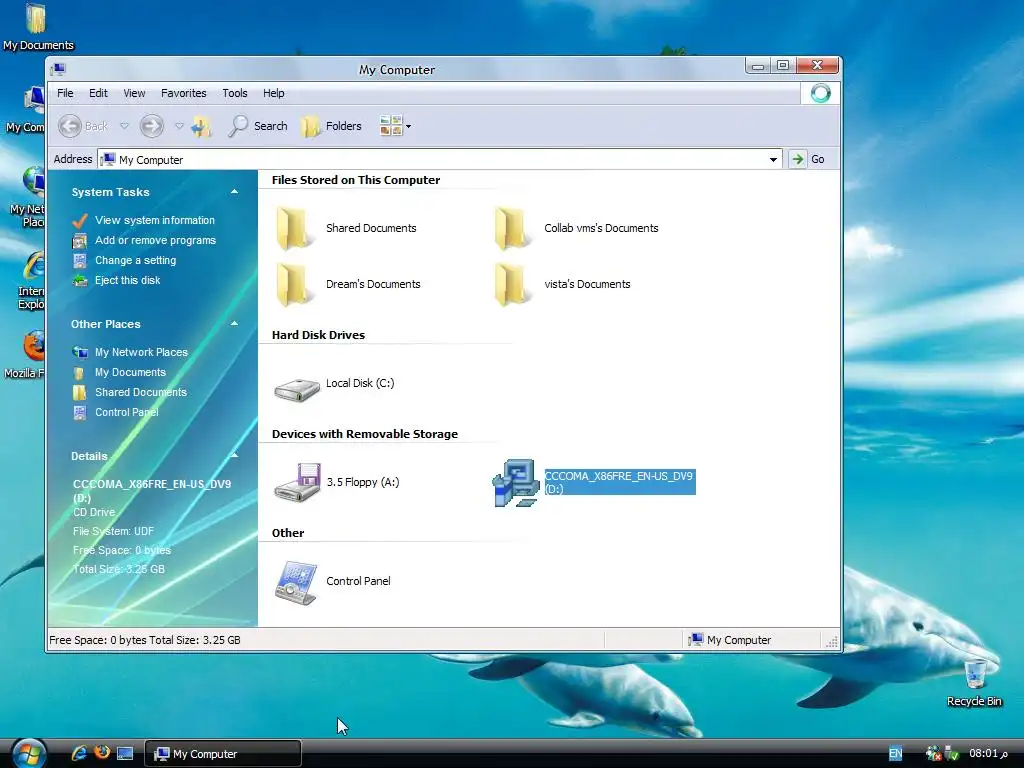Collapse the System Tasks panel
Screen dimensions: 1024x768
click(x=234, y=191)
